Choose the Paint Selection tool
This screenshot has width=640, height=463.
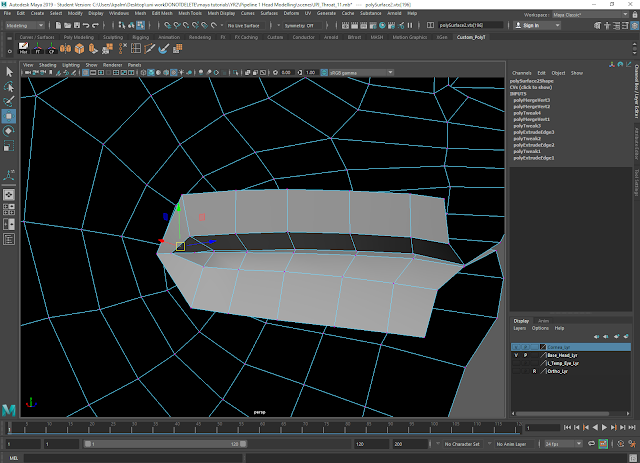[x=9, y=101]
